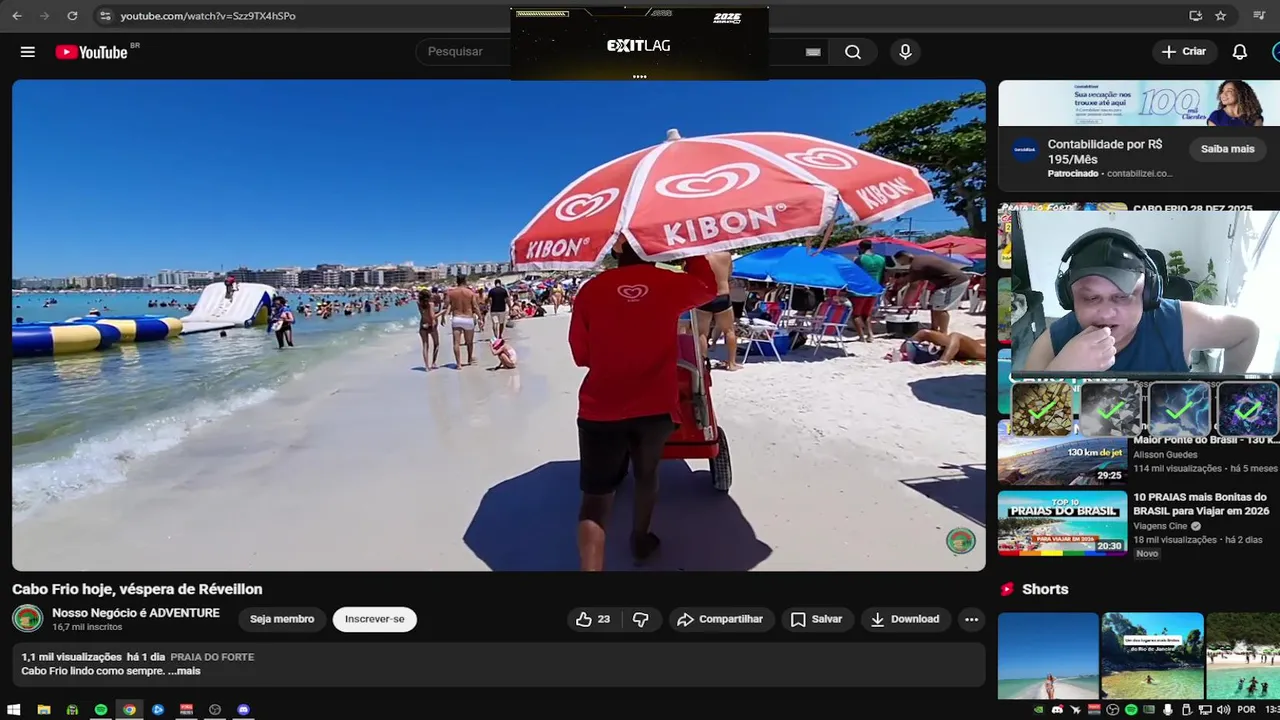Share the video via Compartilhar

coord(720,619)
